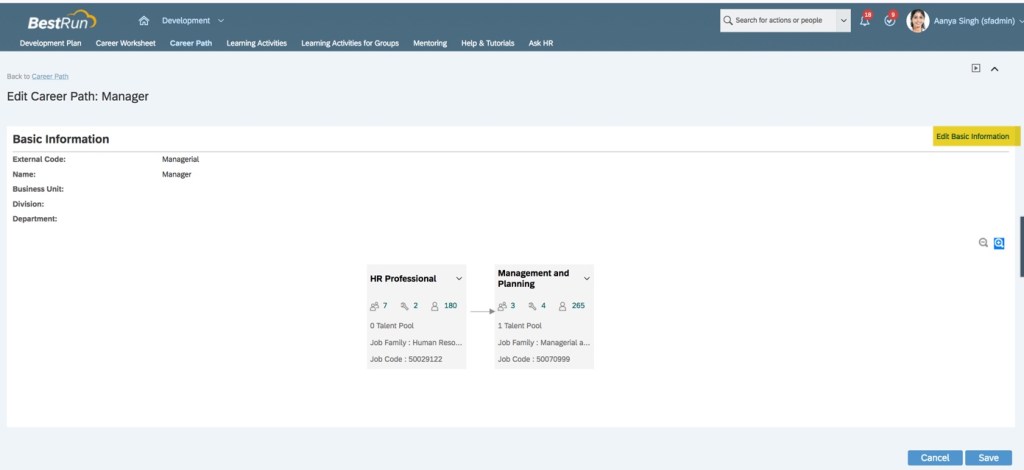Click the person count 265 in Management card
This screenshot has width=1024, height=470.
(x=578, y=306)
